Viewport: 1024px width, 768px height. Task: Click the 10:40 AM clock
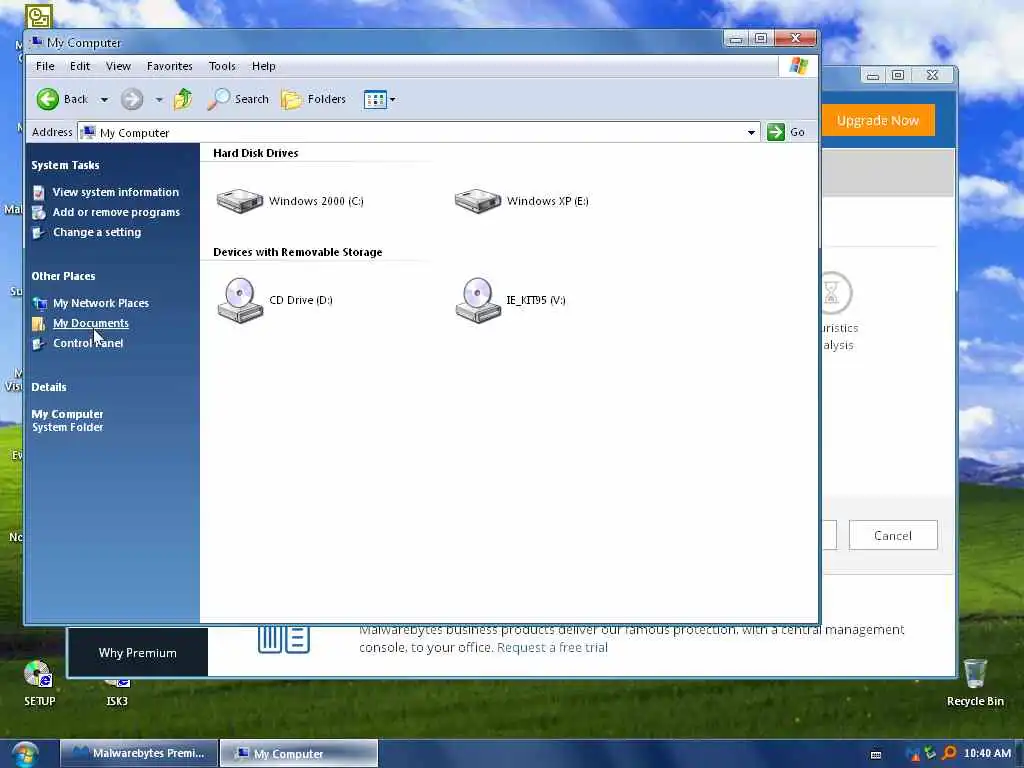tap(987, 753)
